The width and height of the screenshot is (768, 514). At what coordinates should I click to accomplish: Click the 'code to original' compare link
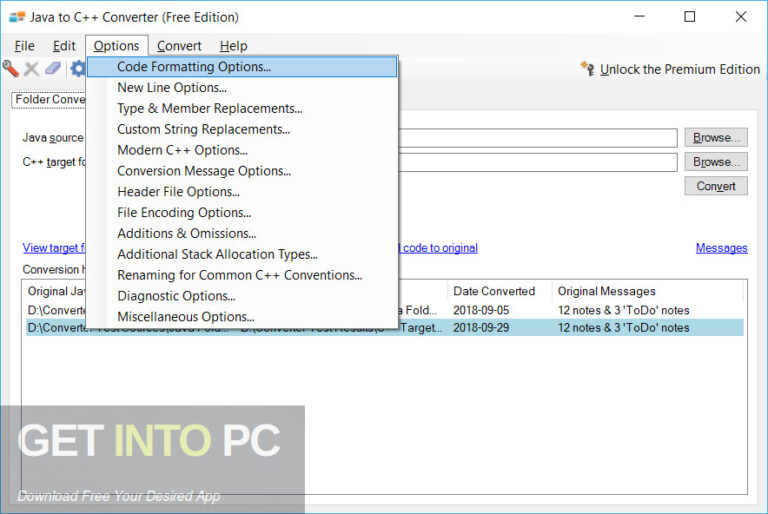click(439, 248)
